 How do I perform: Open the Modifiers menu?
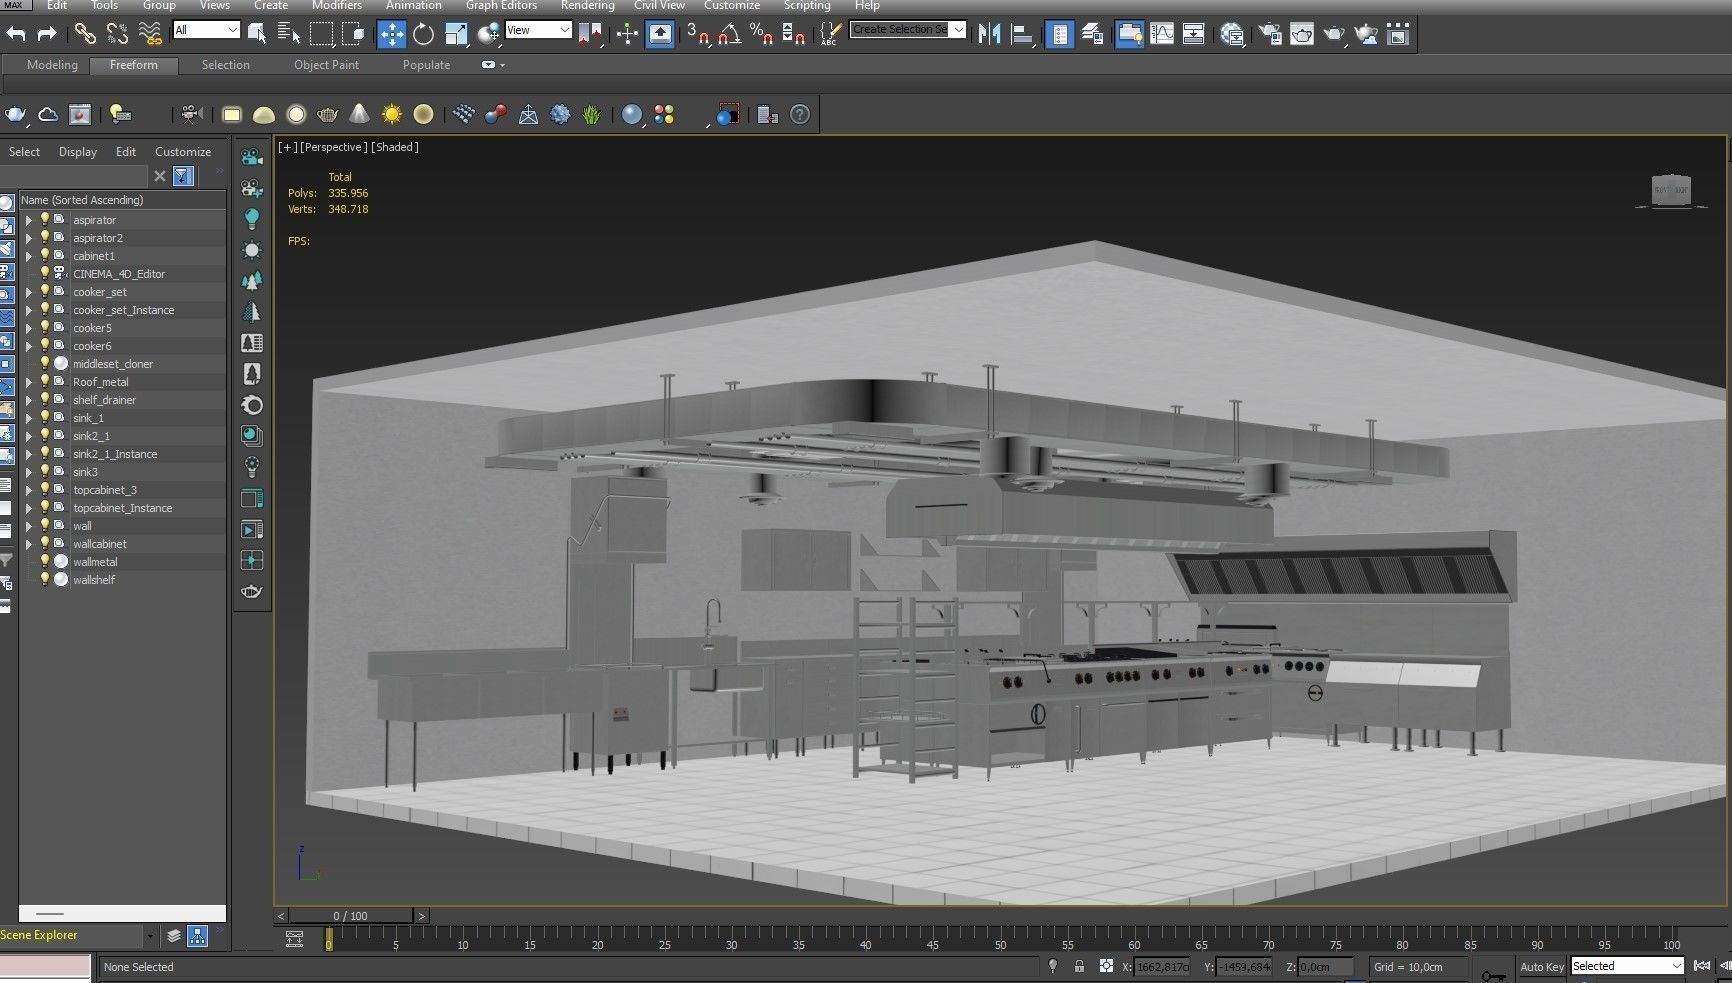pos(337,5)
